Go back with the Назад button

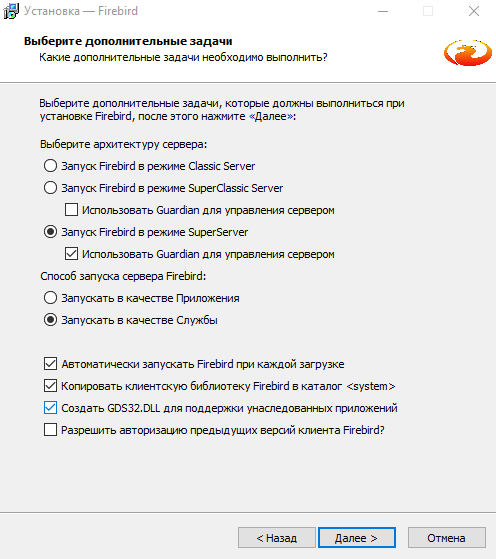[277, 538]
